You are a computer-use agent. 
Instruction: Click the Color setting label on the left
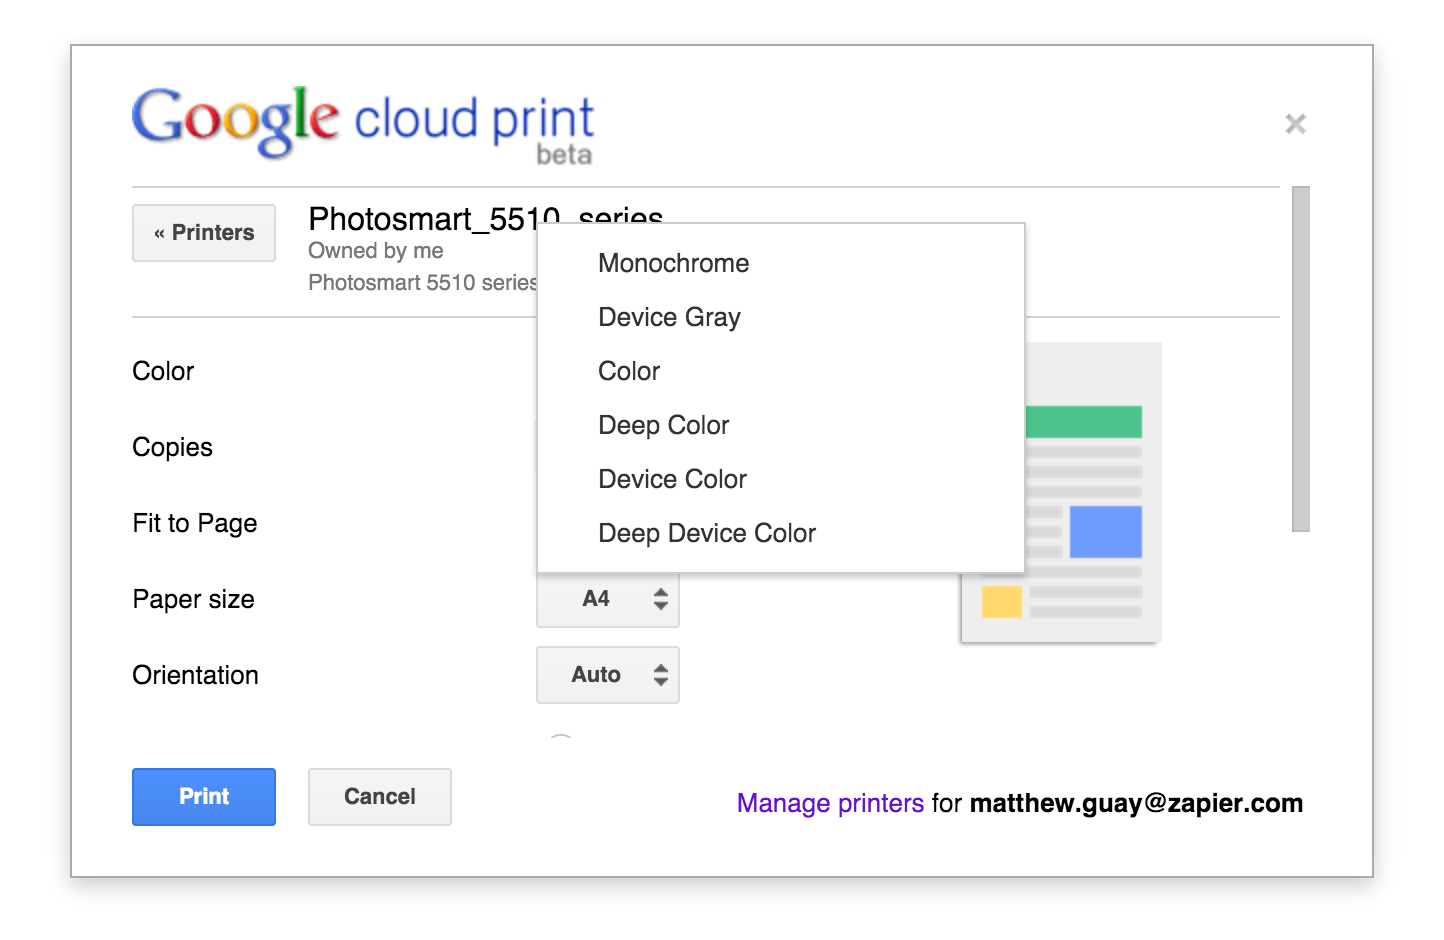[163, 371]
